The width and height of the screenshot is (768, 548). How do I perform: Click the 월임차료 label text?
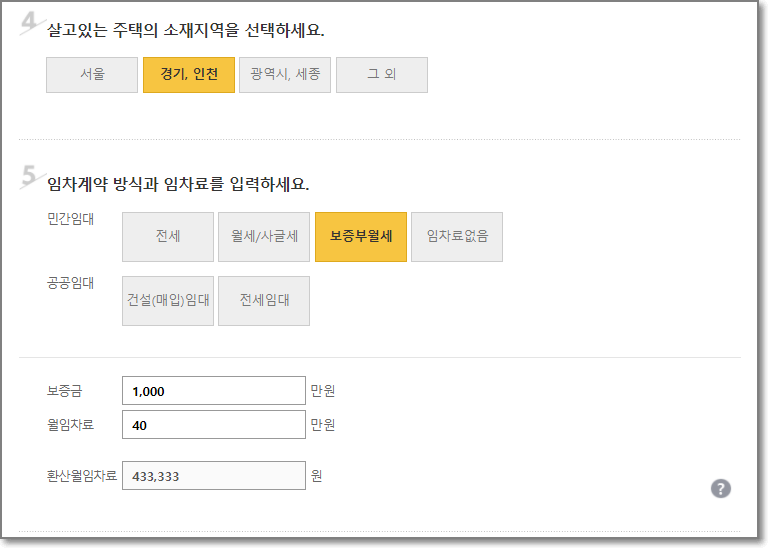(x=70, y=425)
